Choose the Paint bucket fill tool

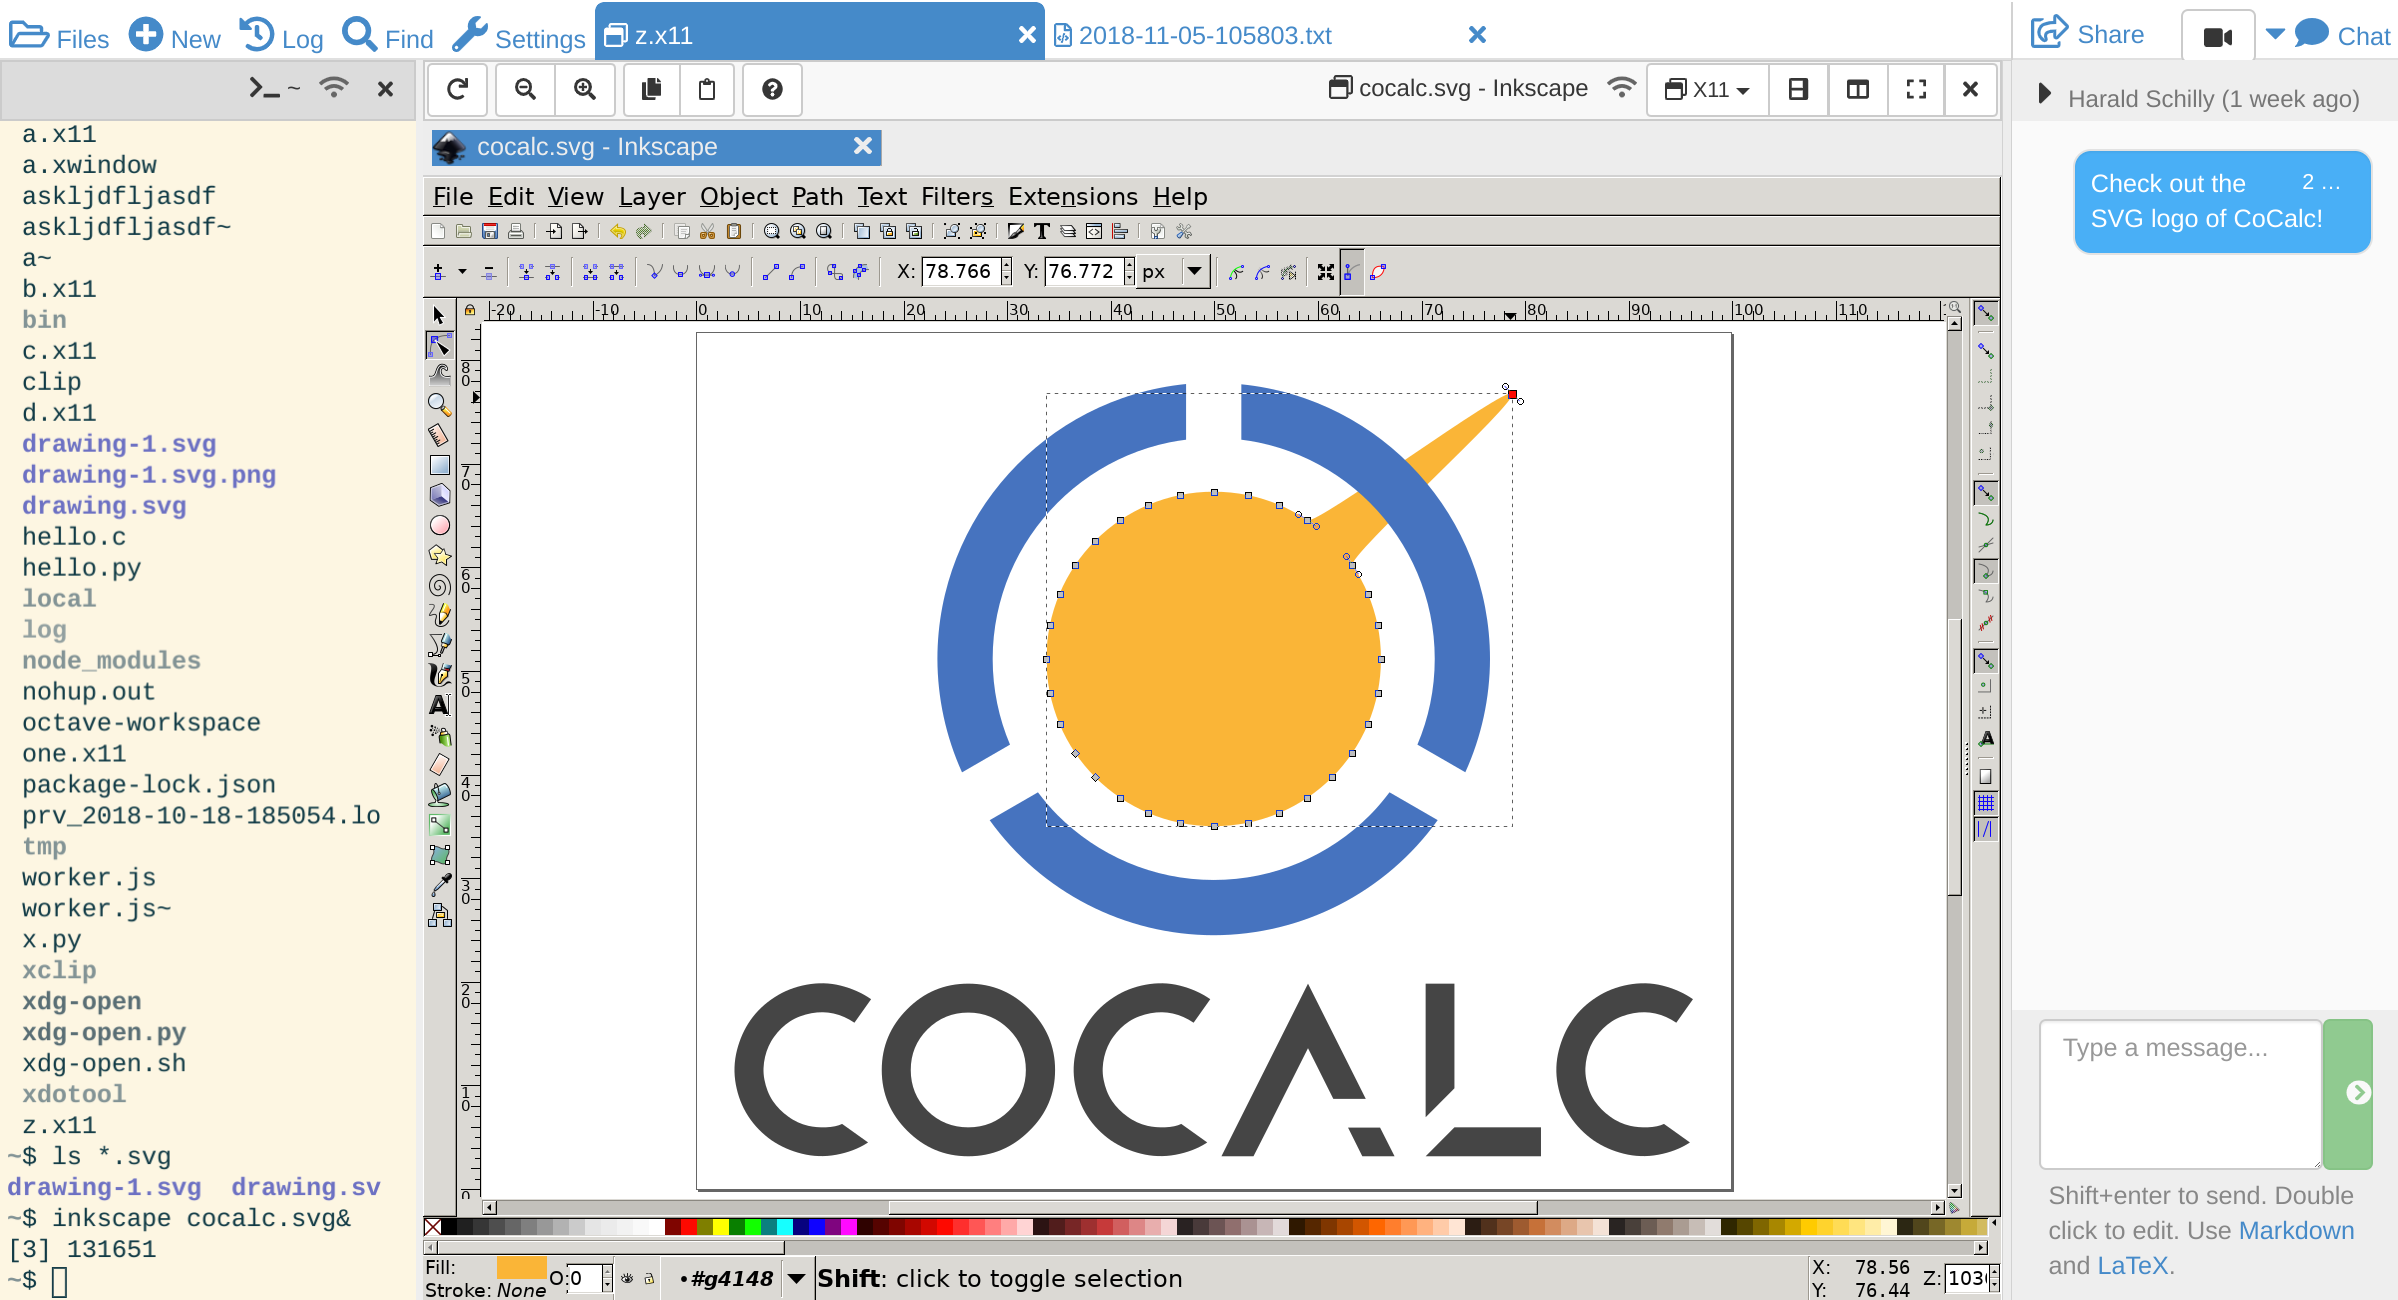pos(439,796)
